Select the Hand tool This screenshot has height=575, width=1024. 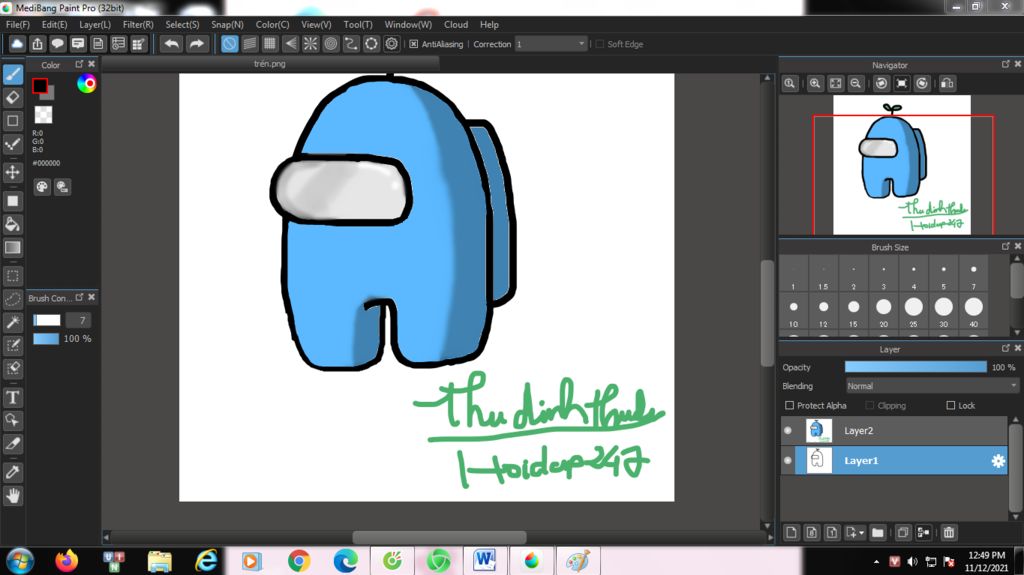[13, 496]
